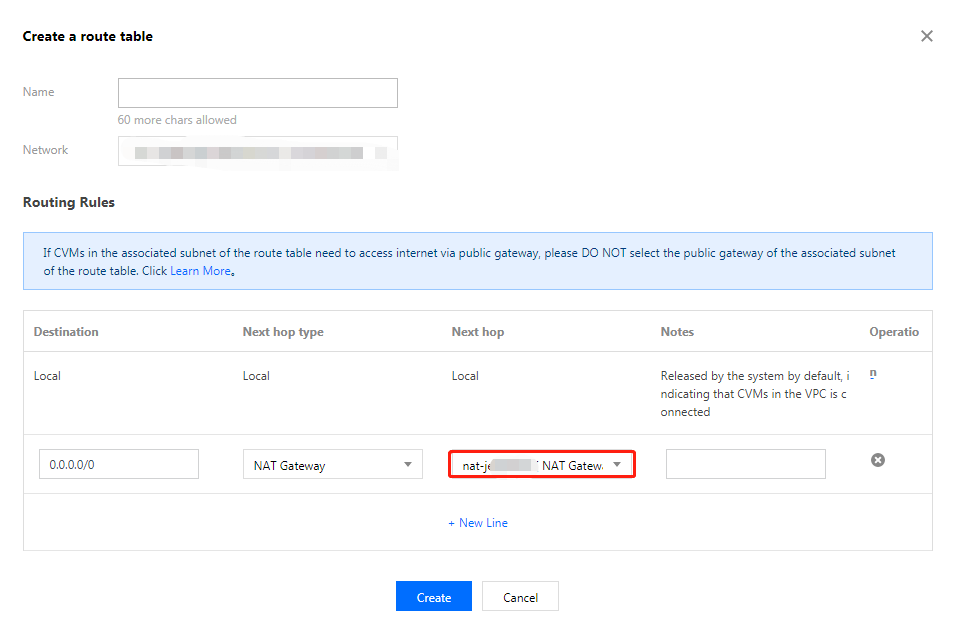This screenshot has width=954, height=630.
Task: Click the Routing Rules section heading
Action: (69, 202)
